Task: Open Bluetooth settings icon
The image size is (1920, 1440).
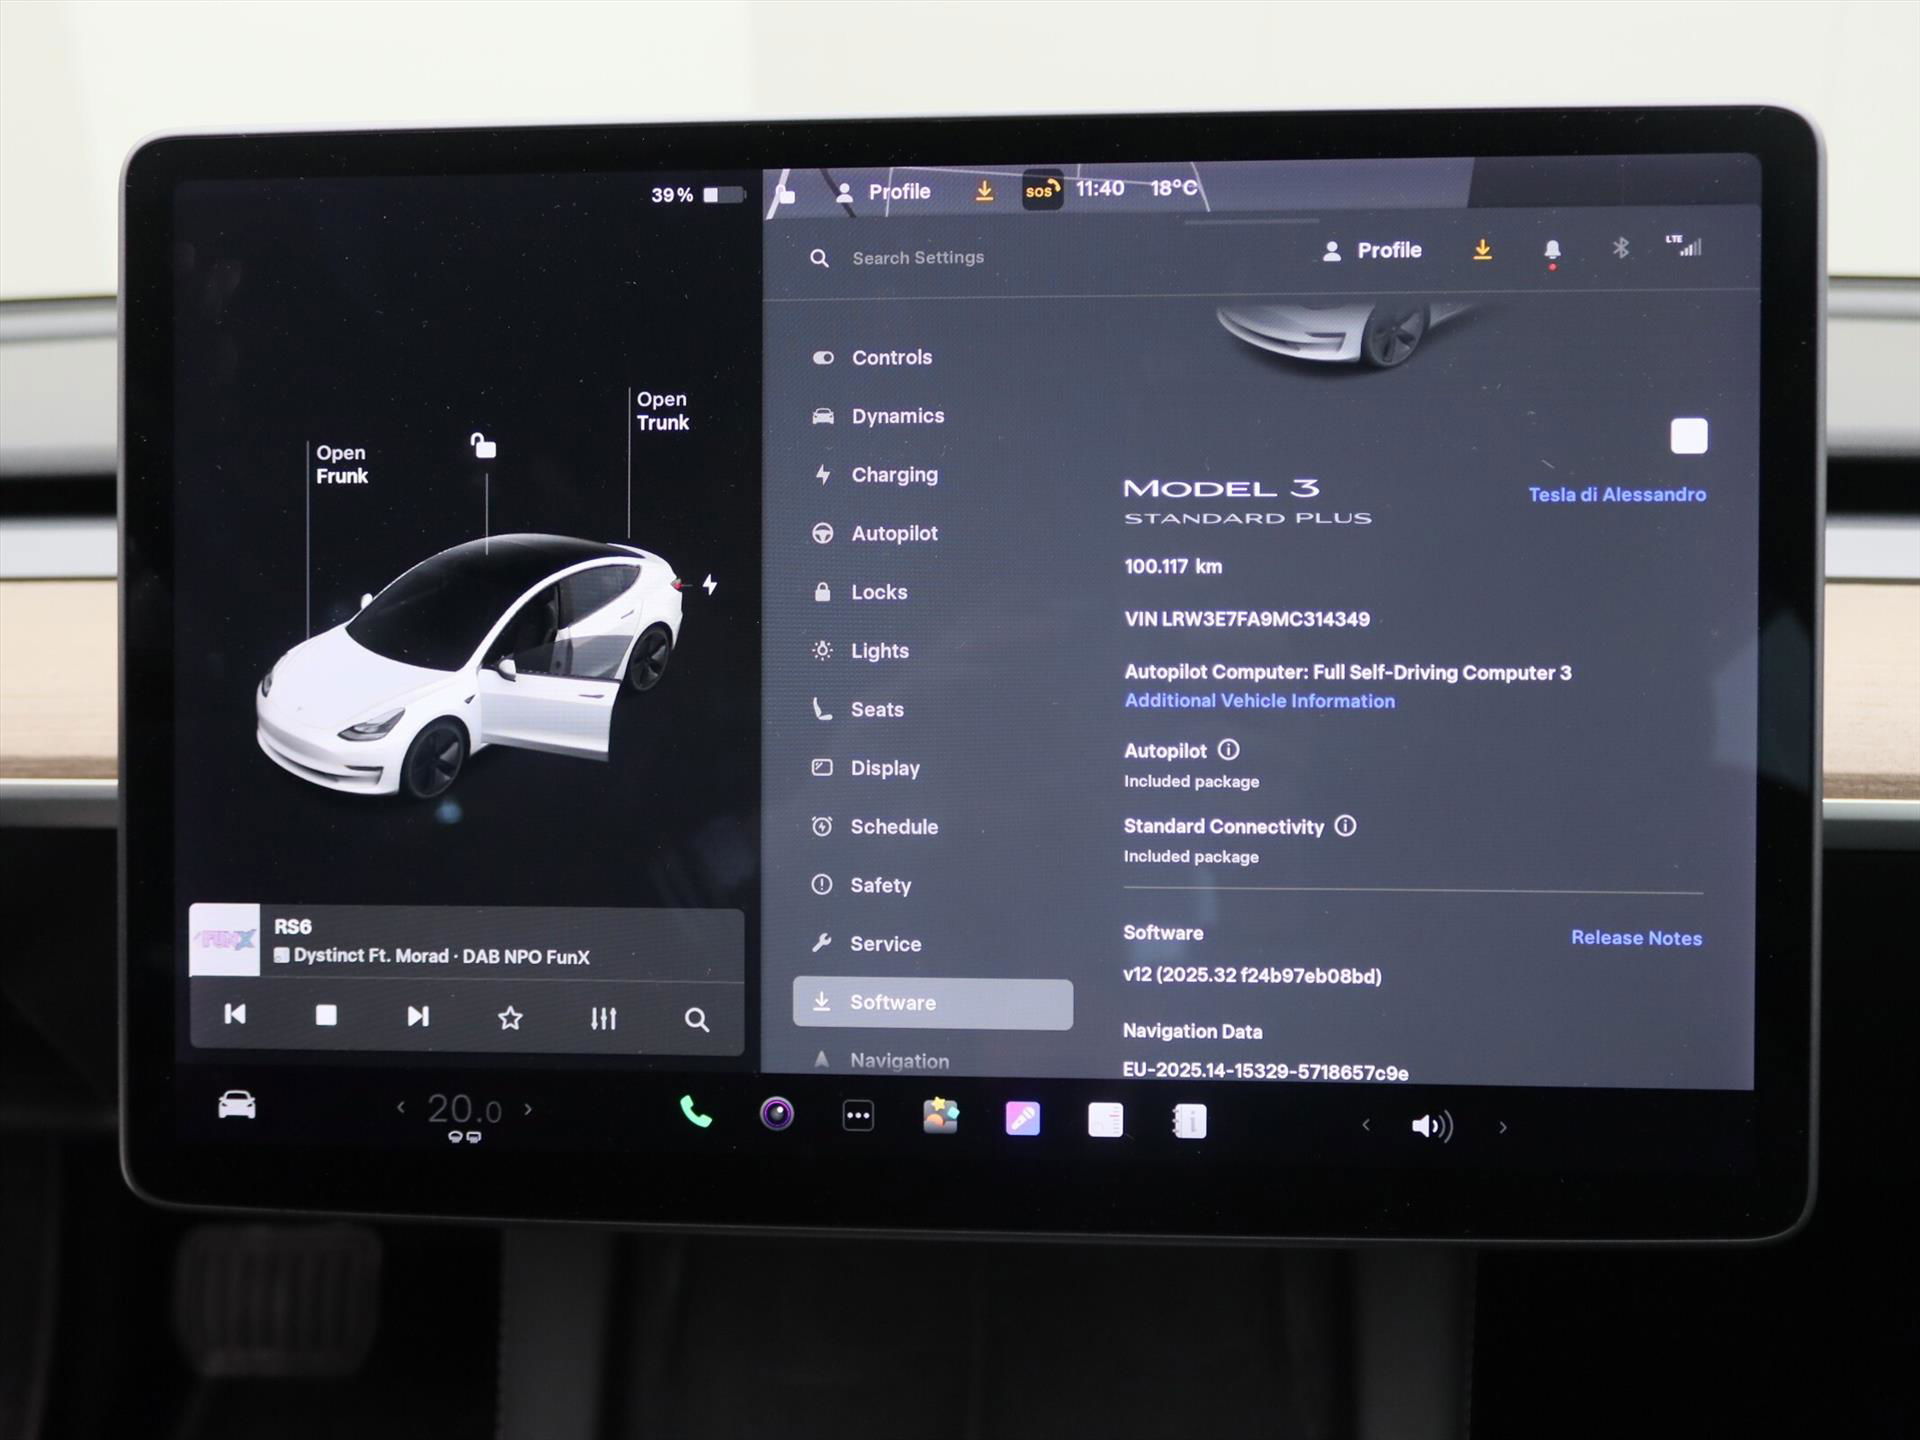Action: tap(1621, 248)
